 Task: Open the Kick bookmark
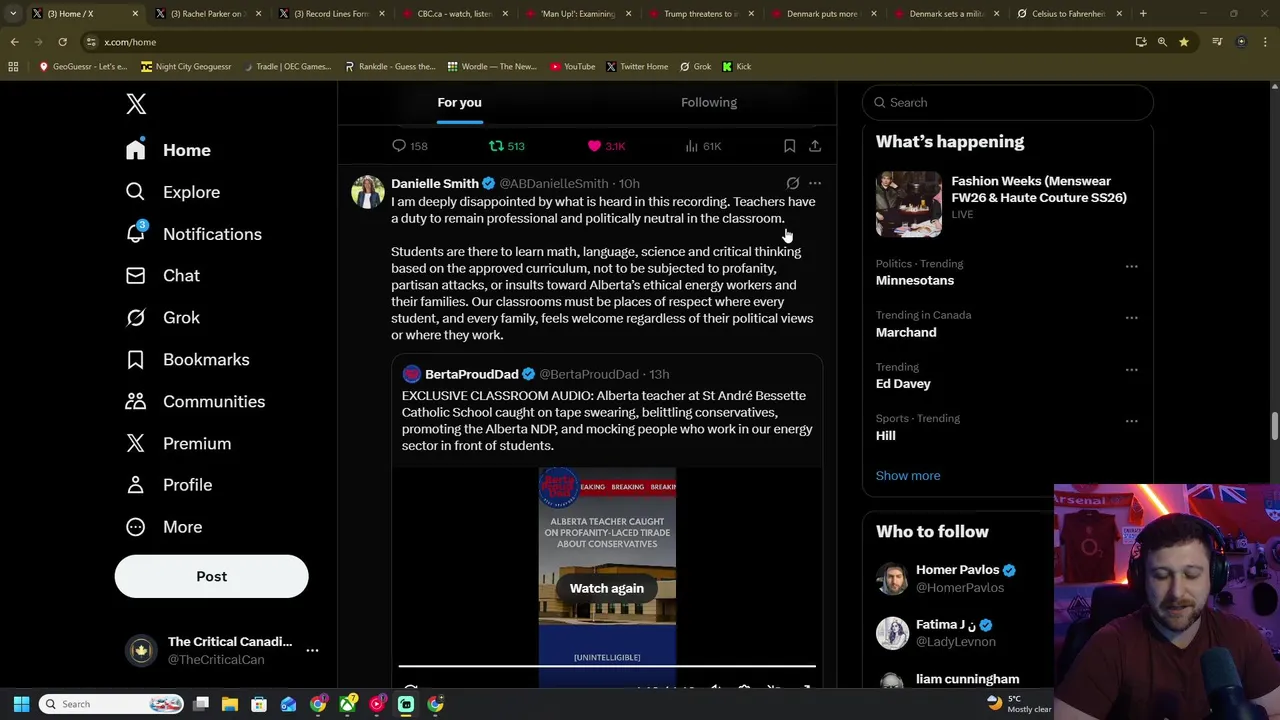click(x=736, y=67)
